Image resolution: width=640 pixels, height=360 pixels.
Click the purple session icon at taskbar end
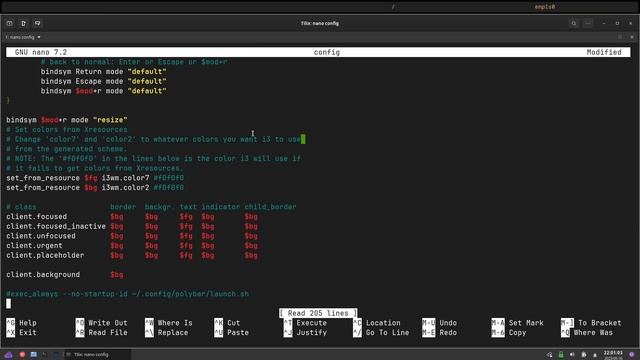click(x=632, y=355)
